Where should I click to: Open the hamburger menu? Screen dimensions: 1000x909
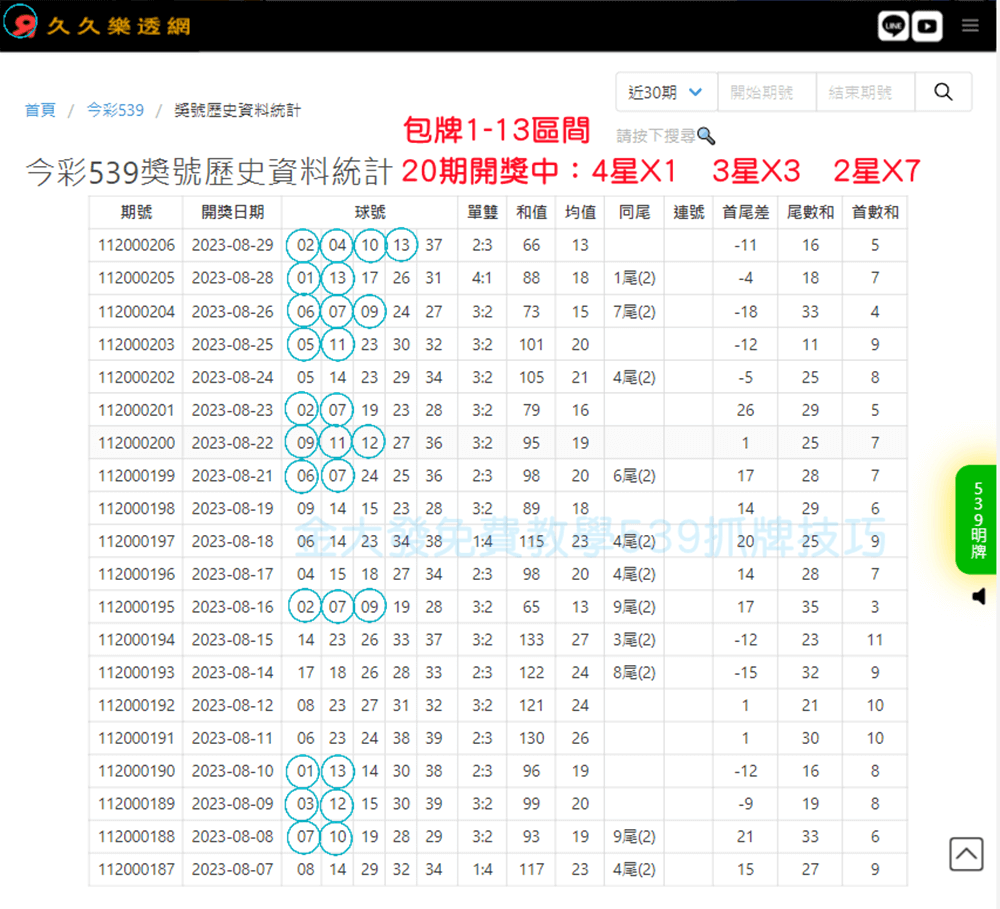pyautogui.click(x=970, y=27)
